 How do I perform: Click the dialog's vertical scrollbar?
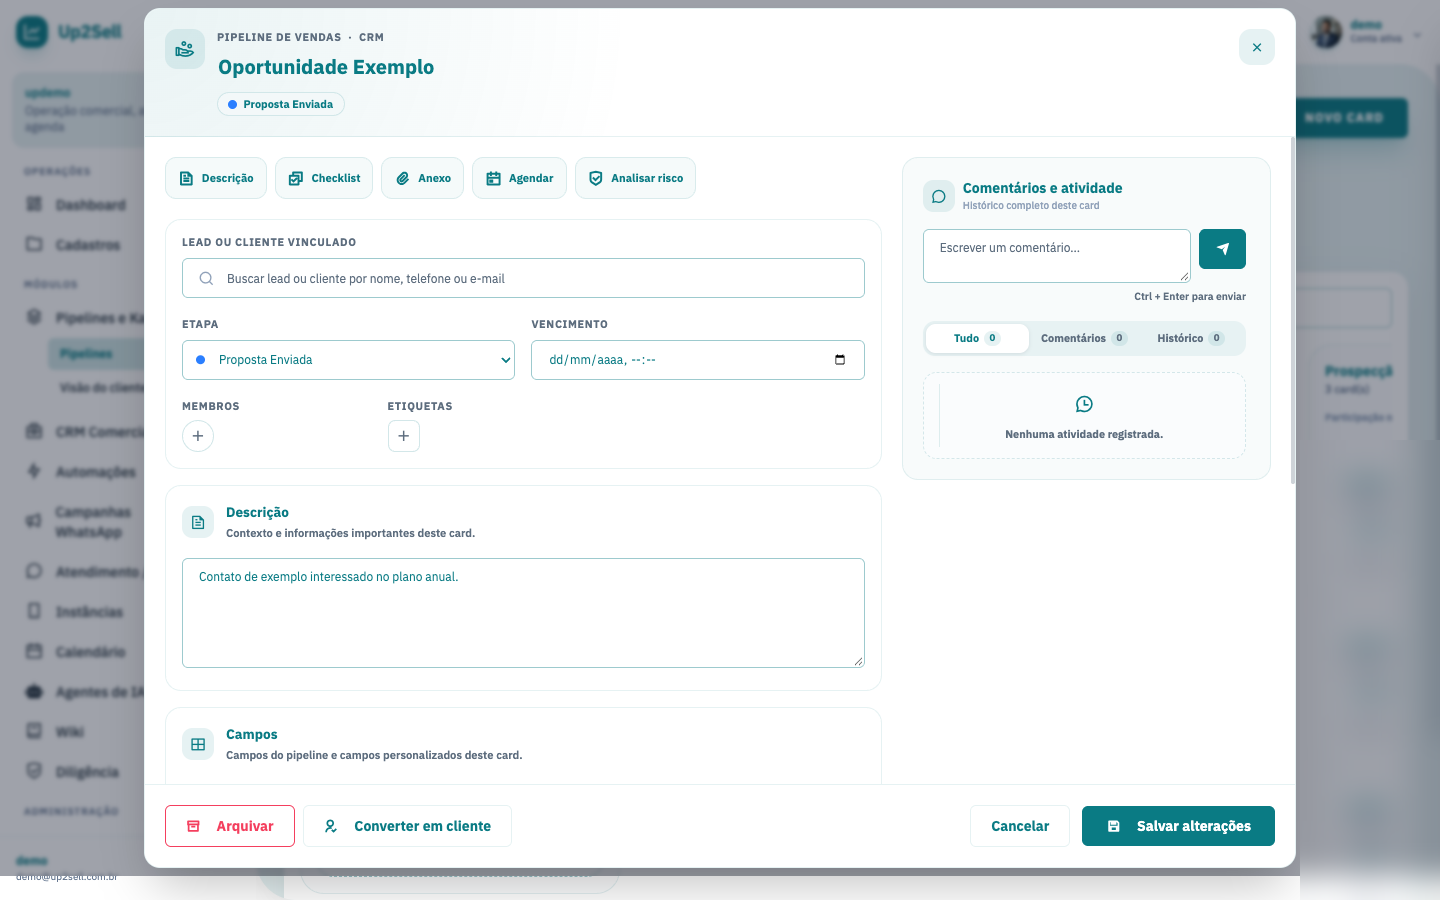(1293, 310)
